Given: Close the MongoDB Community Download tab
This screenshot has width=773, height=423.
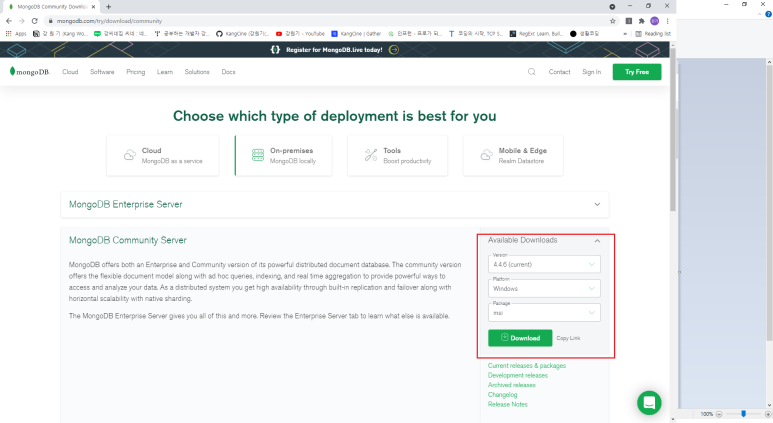Looking at the screenshot, I should click(x=93, y=6).
